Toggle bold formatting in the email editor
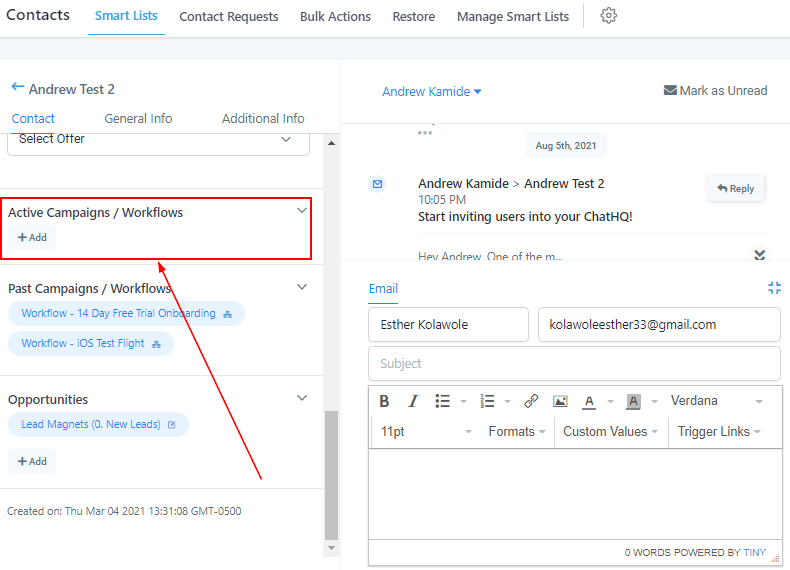Viewport: 790px width, 570px height. [384, 401]
